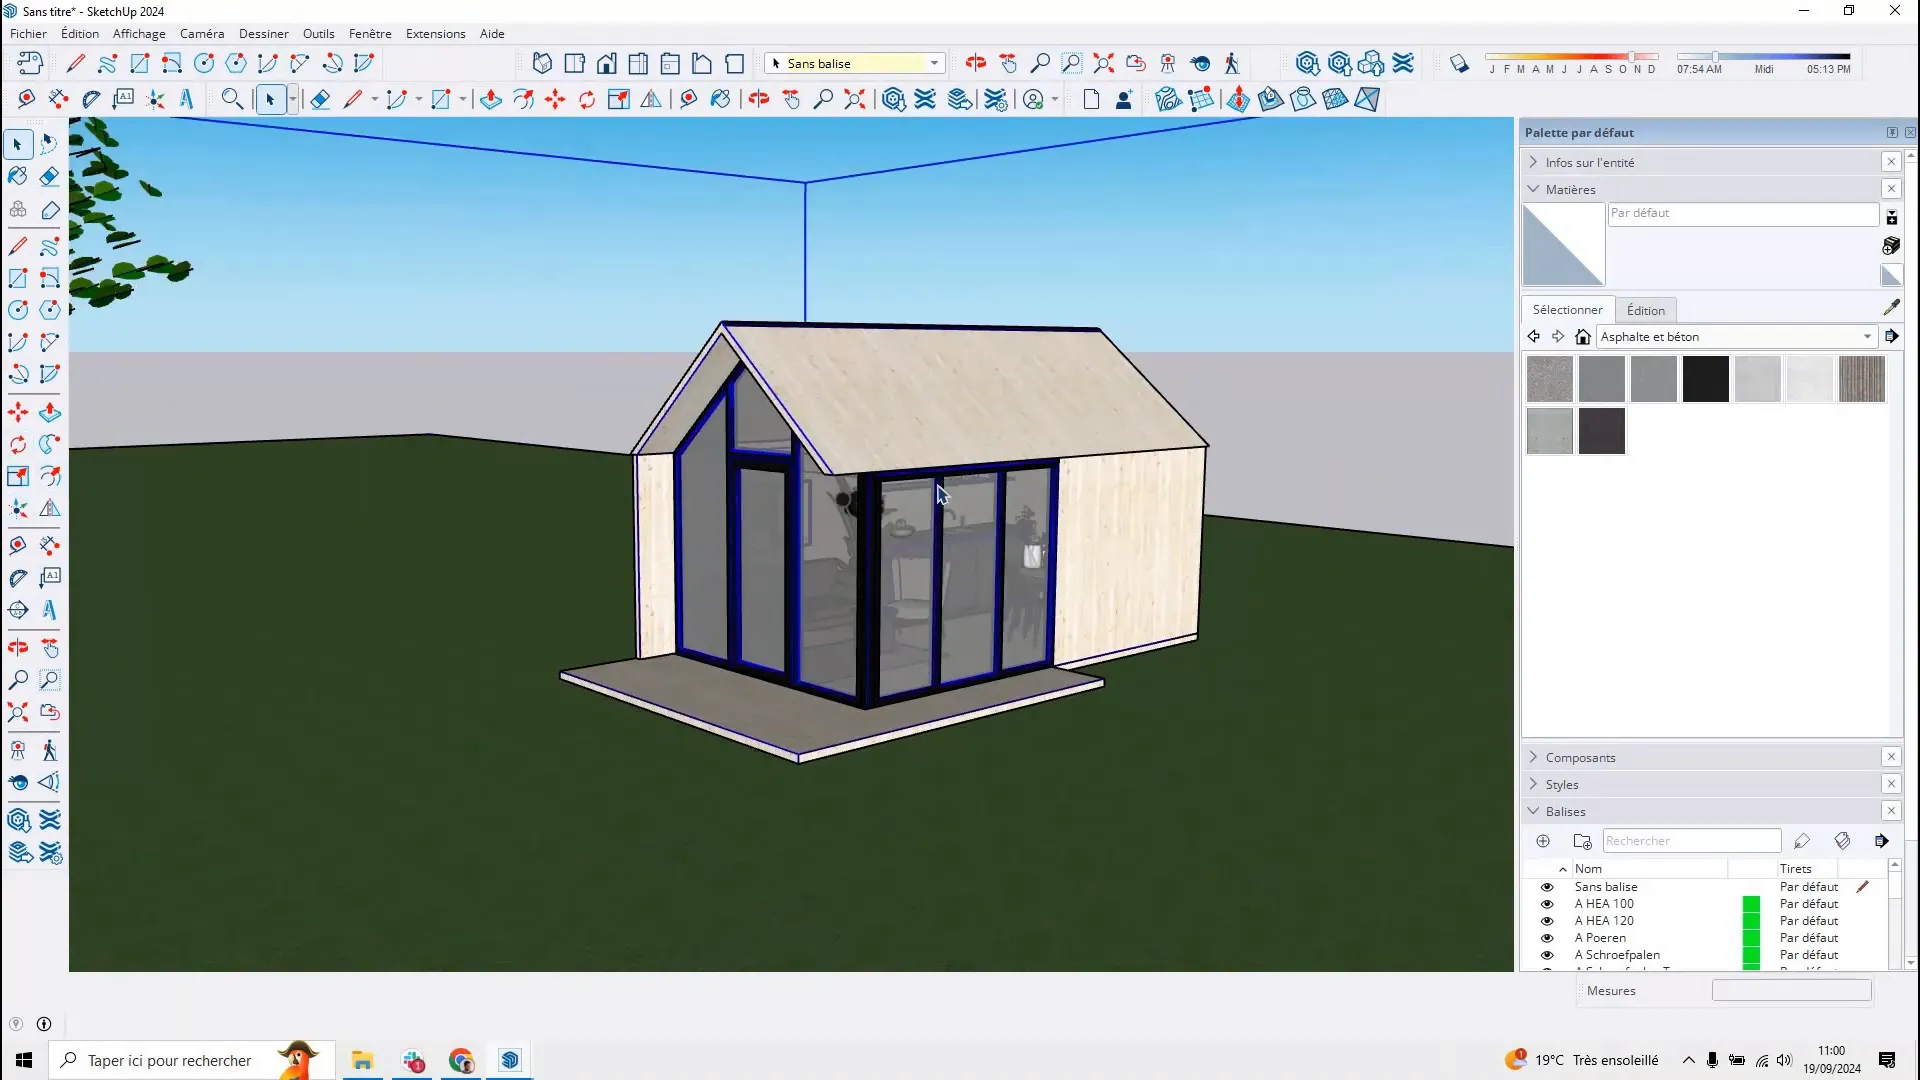
Task: Select the Sandbox Stamp tool
Action: coord(1270,99)
